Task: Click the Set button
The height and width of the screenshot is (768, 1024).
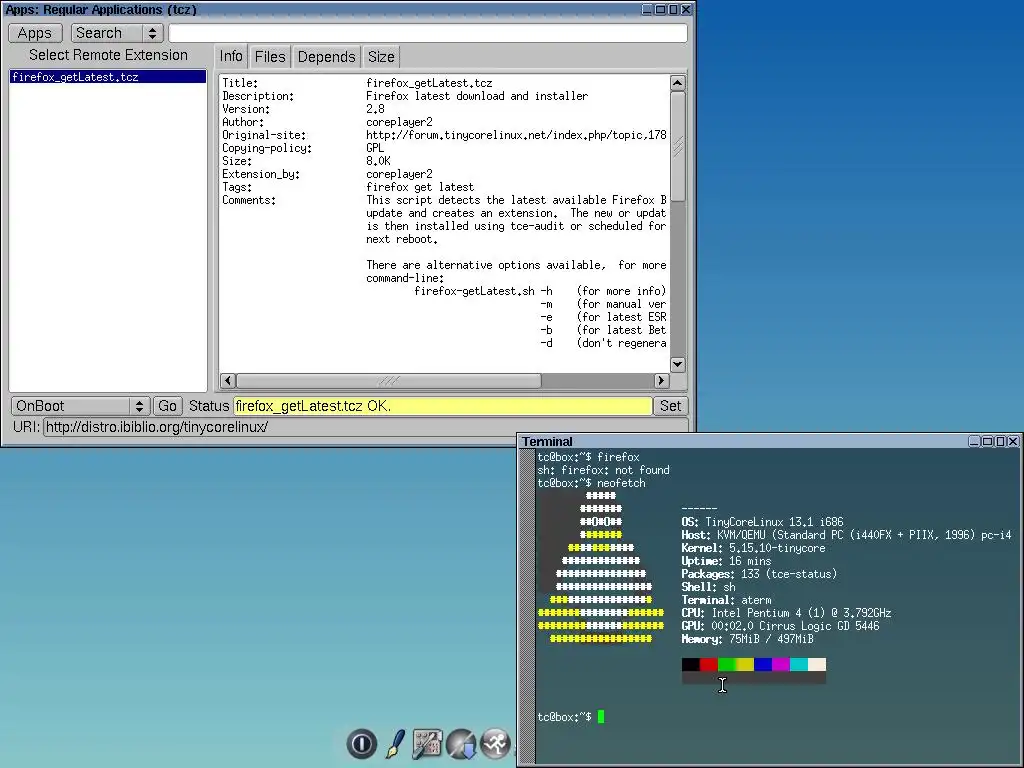Action: point(670,406)
